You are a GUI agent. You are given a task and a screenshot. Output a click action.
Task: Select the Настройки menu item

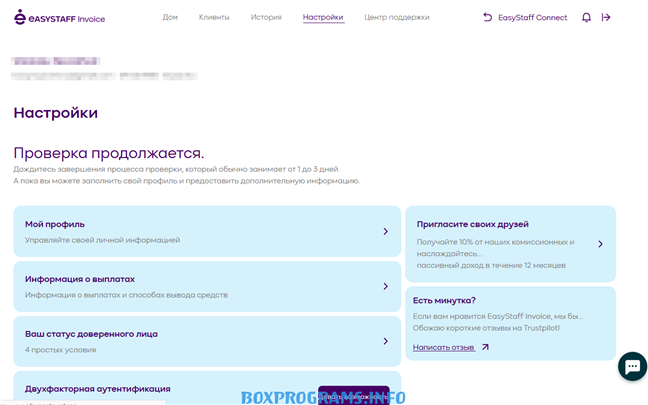click(x=323, y=18)
